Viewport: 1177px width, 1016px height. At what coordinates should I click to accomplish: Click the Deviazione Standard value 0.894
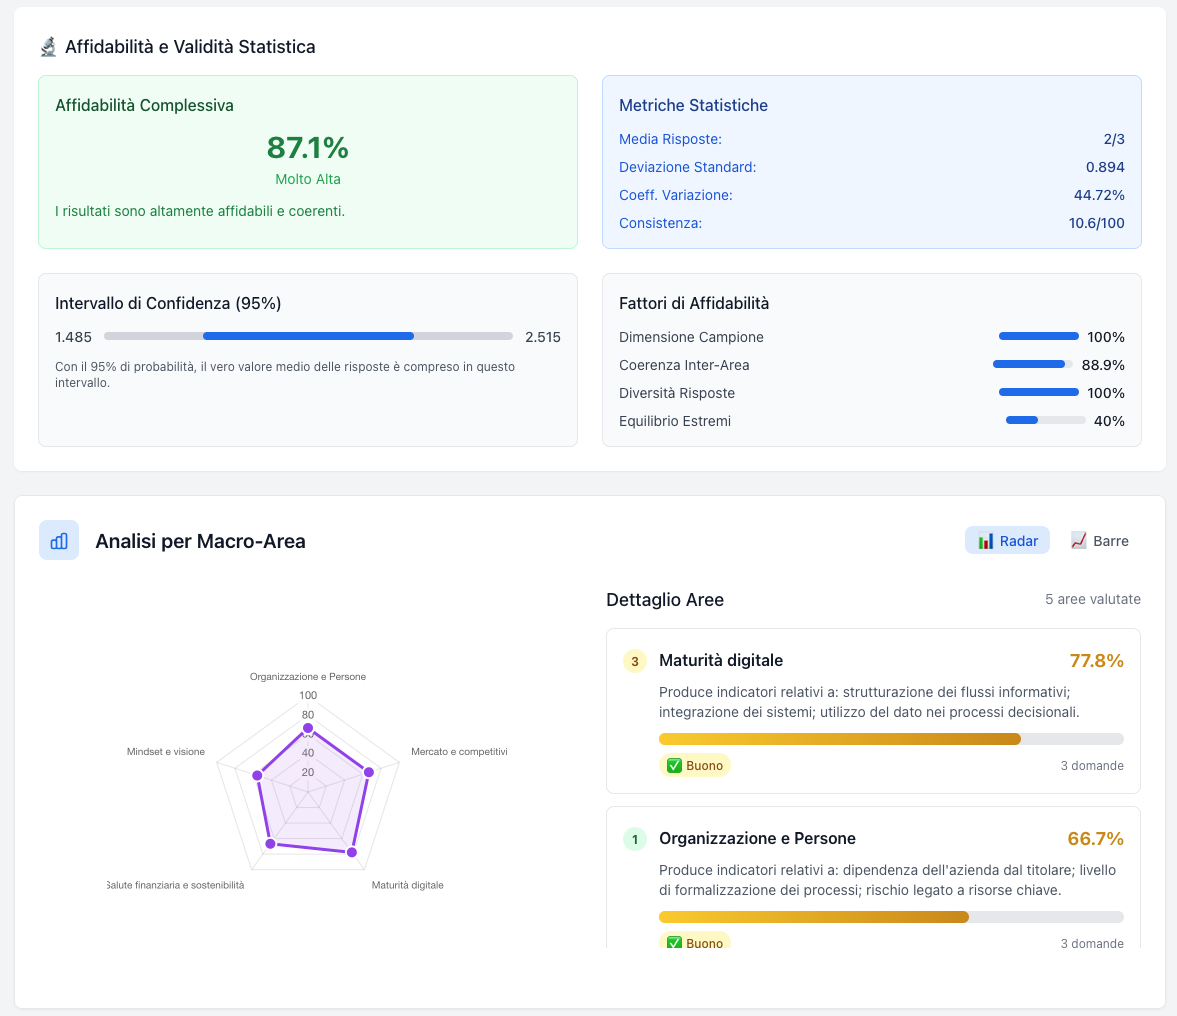pos(1105,167)
